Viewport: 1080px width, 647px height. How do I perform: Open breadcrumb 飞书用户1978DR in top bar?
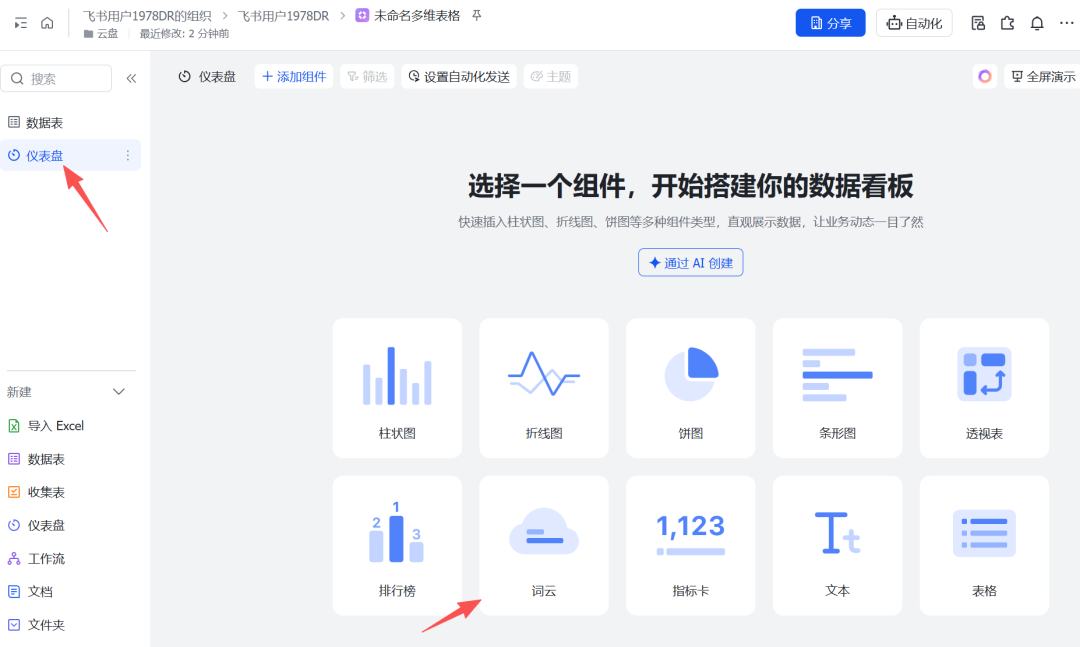[x=283, y=15]
